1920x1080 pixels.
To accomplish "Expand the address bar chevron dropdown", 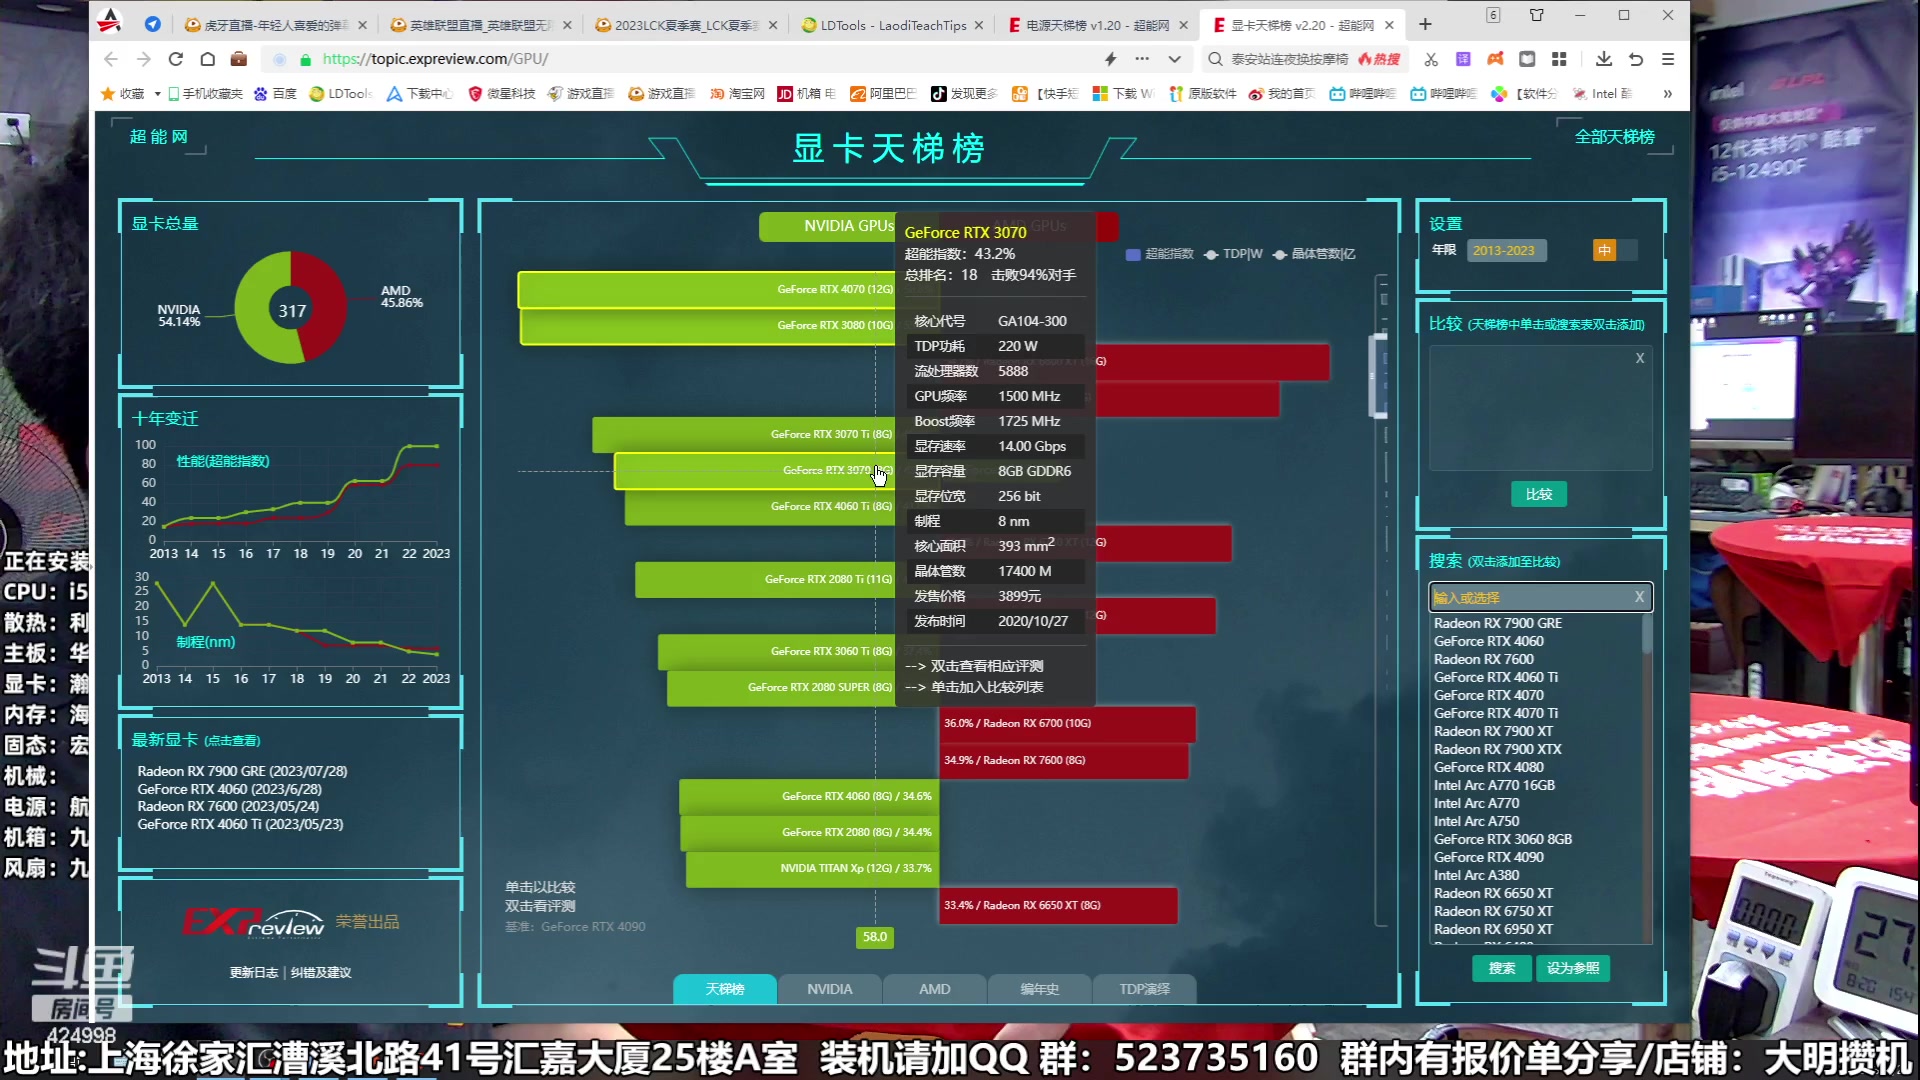I will click(x=1175, y=59).
